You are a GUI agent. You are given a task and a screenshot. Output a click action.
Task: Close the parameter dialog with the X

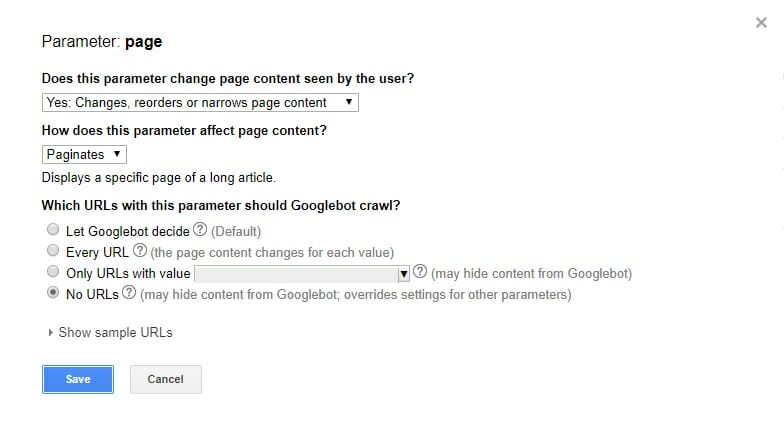tap(761, 23)
